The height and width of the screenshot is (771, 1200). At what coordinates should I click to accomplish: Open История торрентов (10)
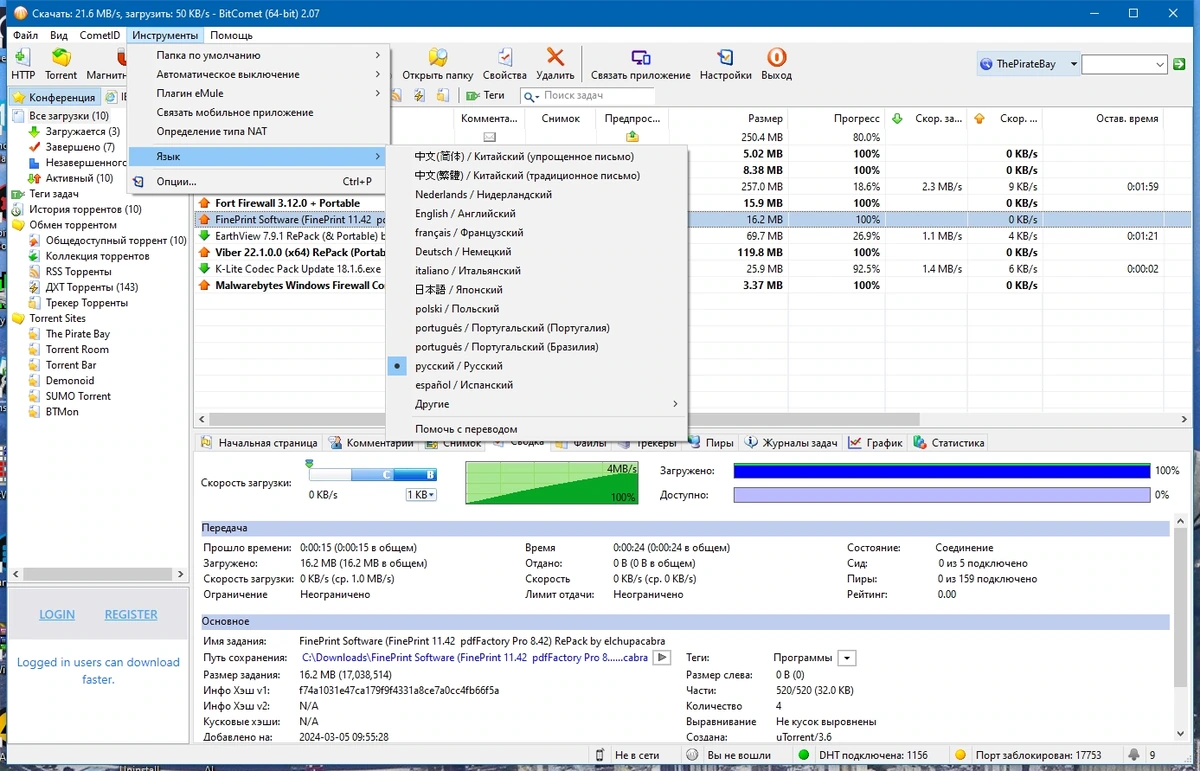[x=85, y=209]
